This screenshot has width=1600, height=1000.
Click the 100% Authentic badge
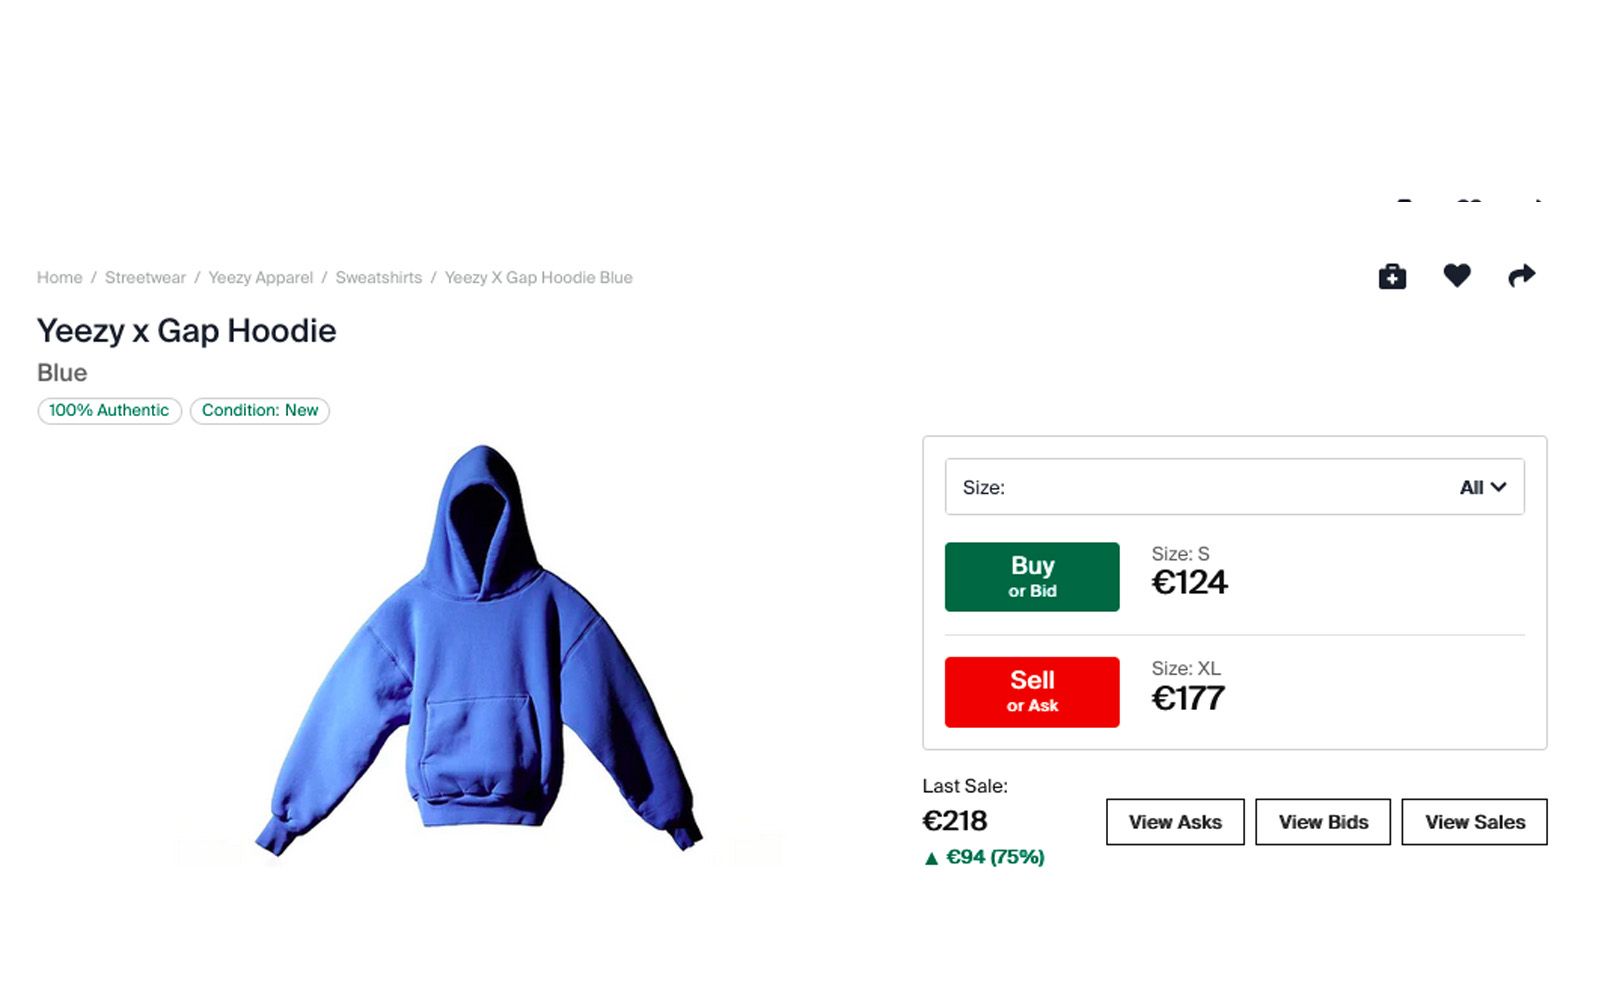coord(109,411)
